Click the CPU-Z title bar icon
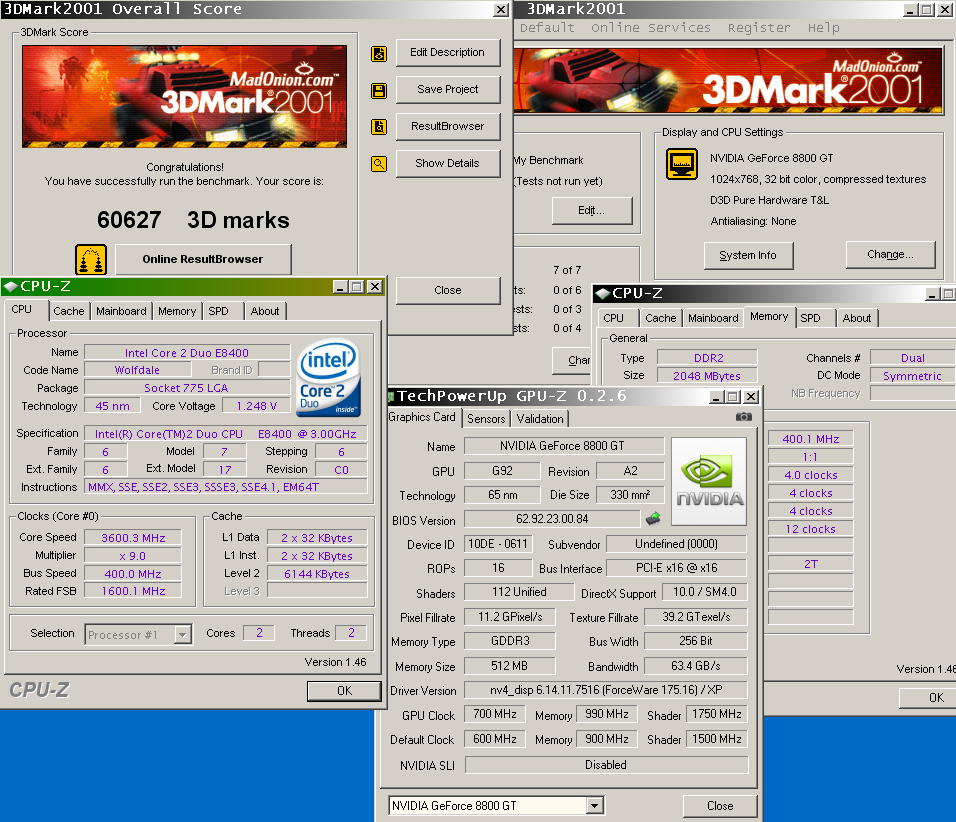The image size is (956, 822). (10, 286)
